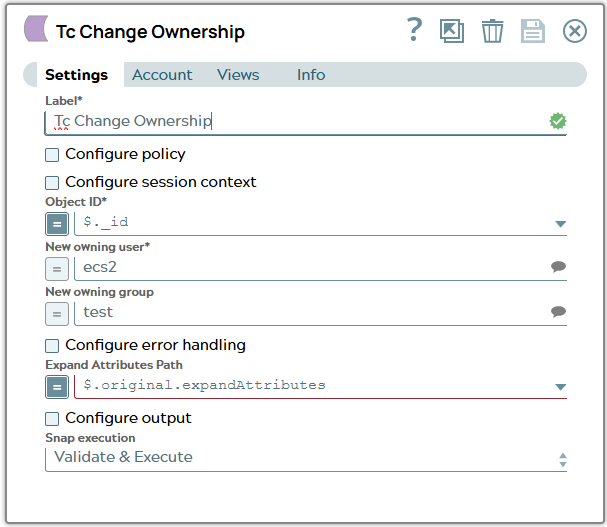Viewport: 607px width, 527px height.
Task: Switch to the Account tab
Action: coord(162,75)
